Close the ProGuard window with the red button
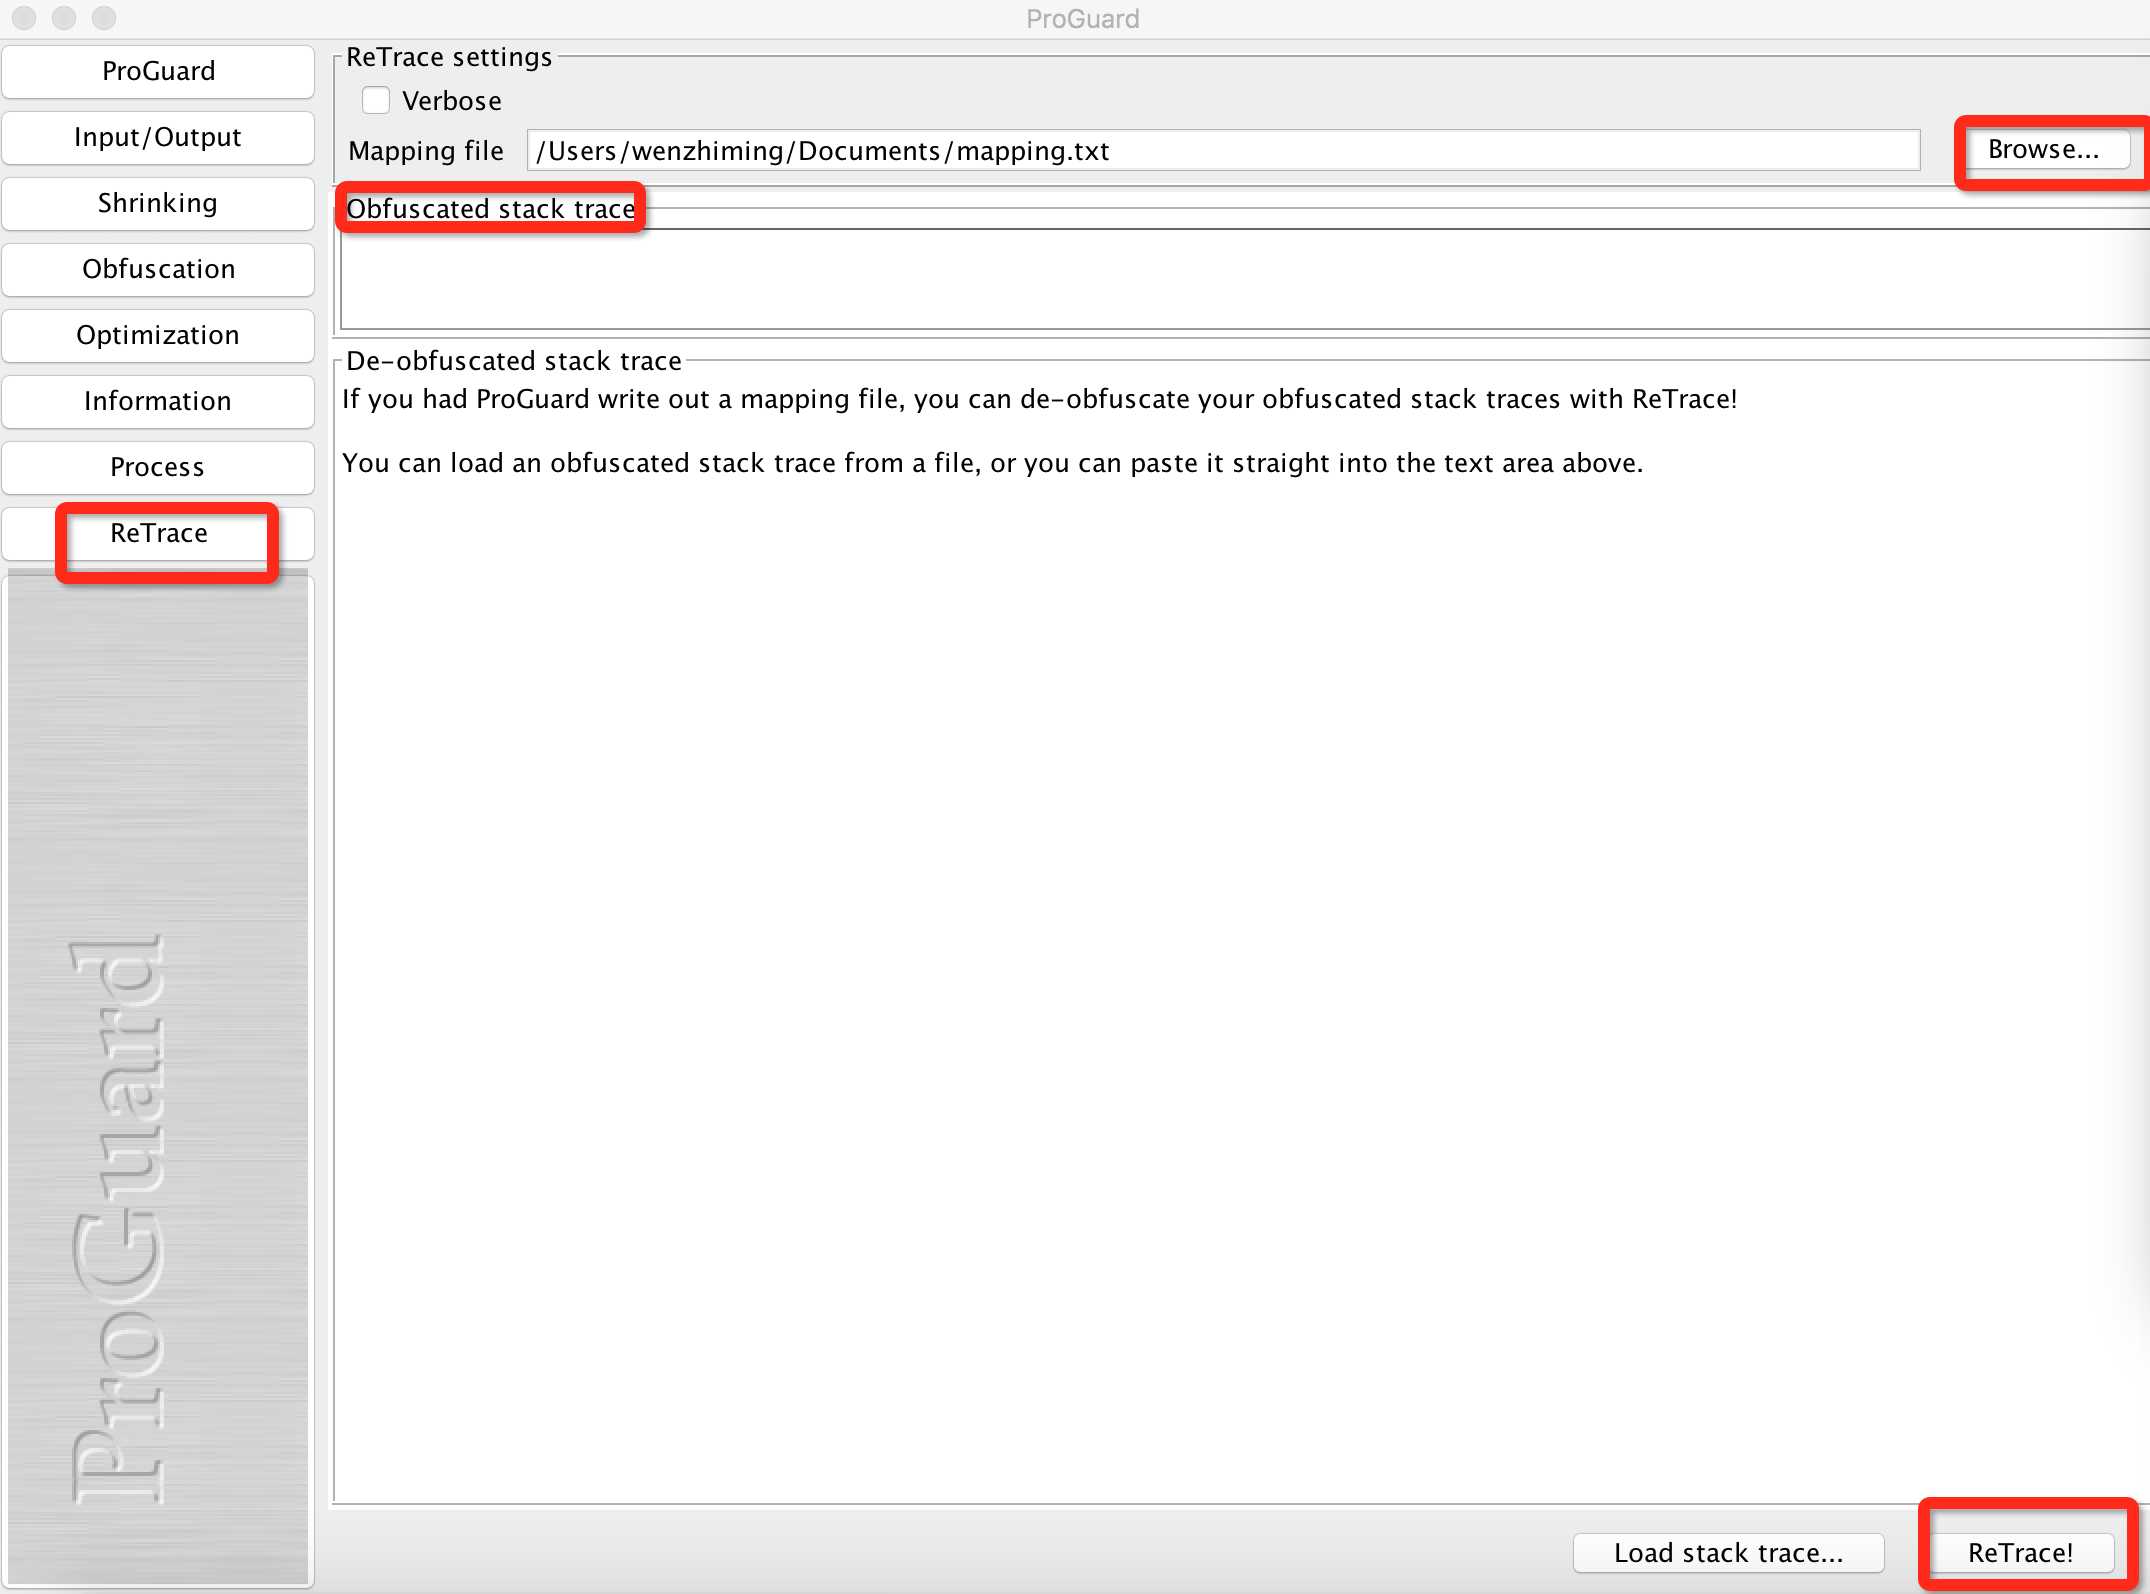This screenshot has height=1594, width=2150. tap(24, 18)
